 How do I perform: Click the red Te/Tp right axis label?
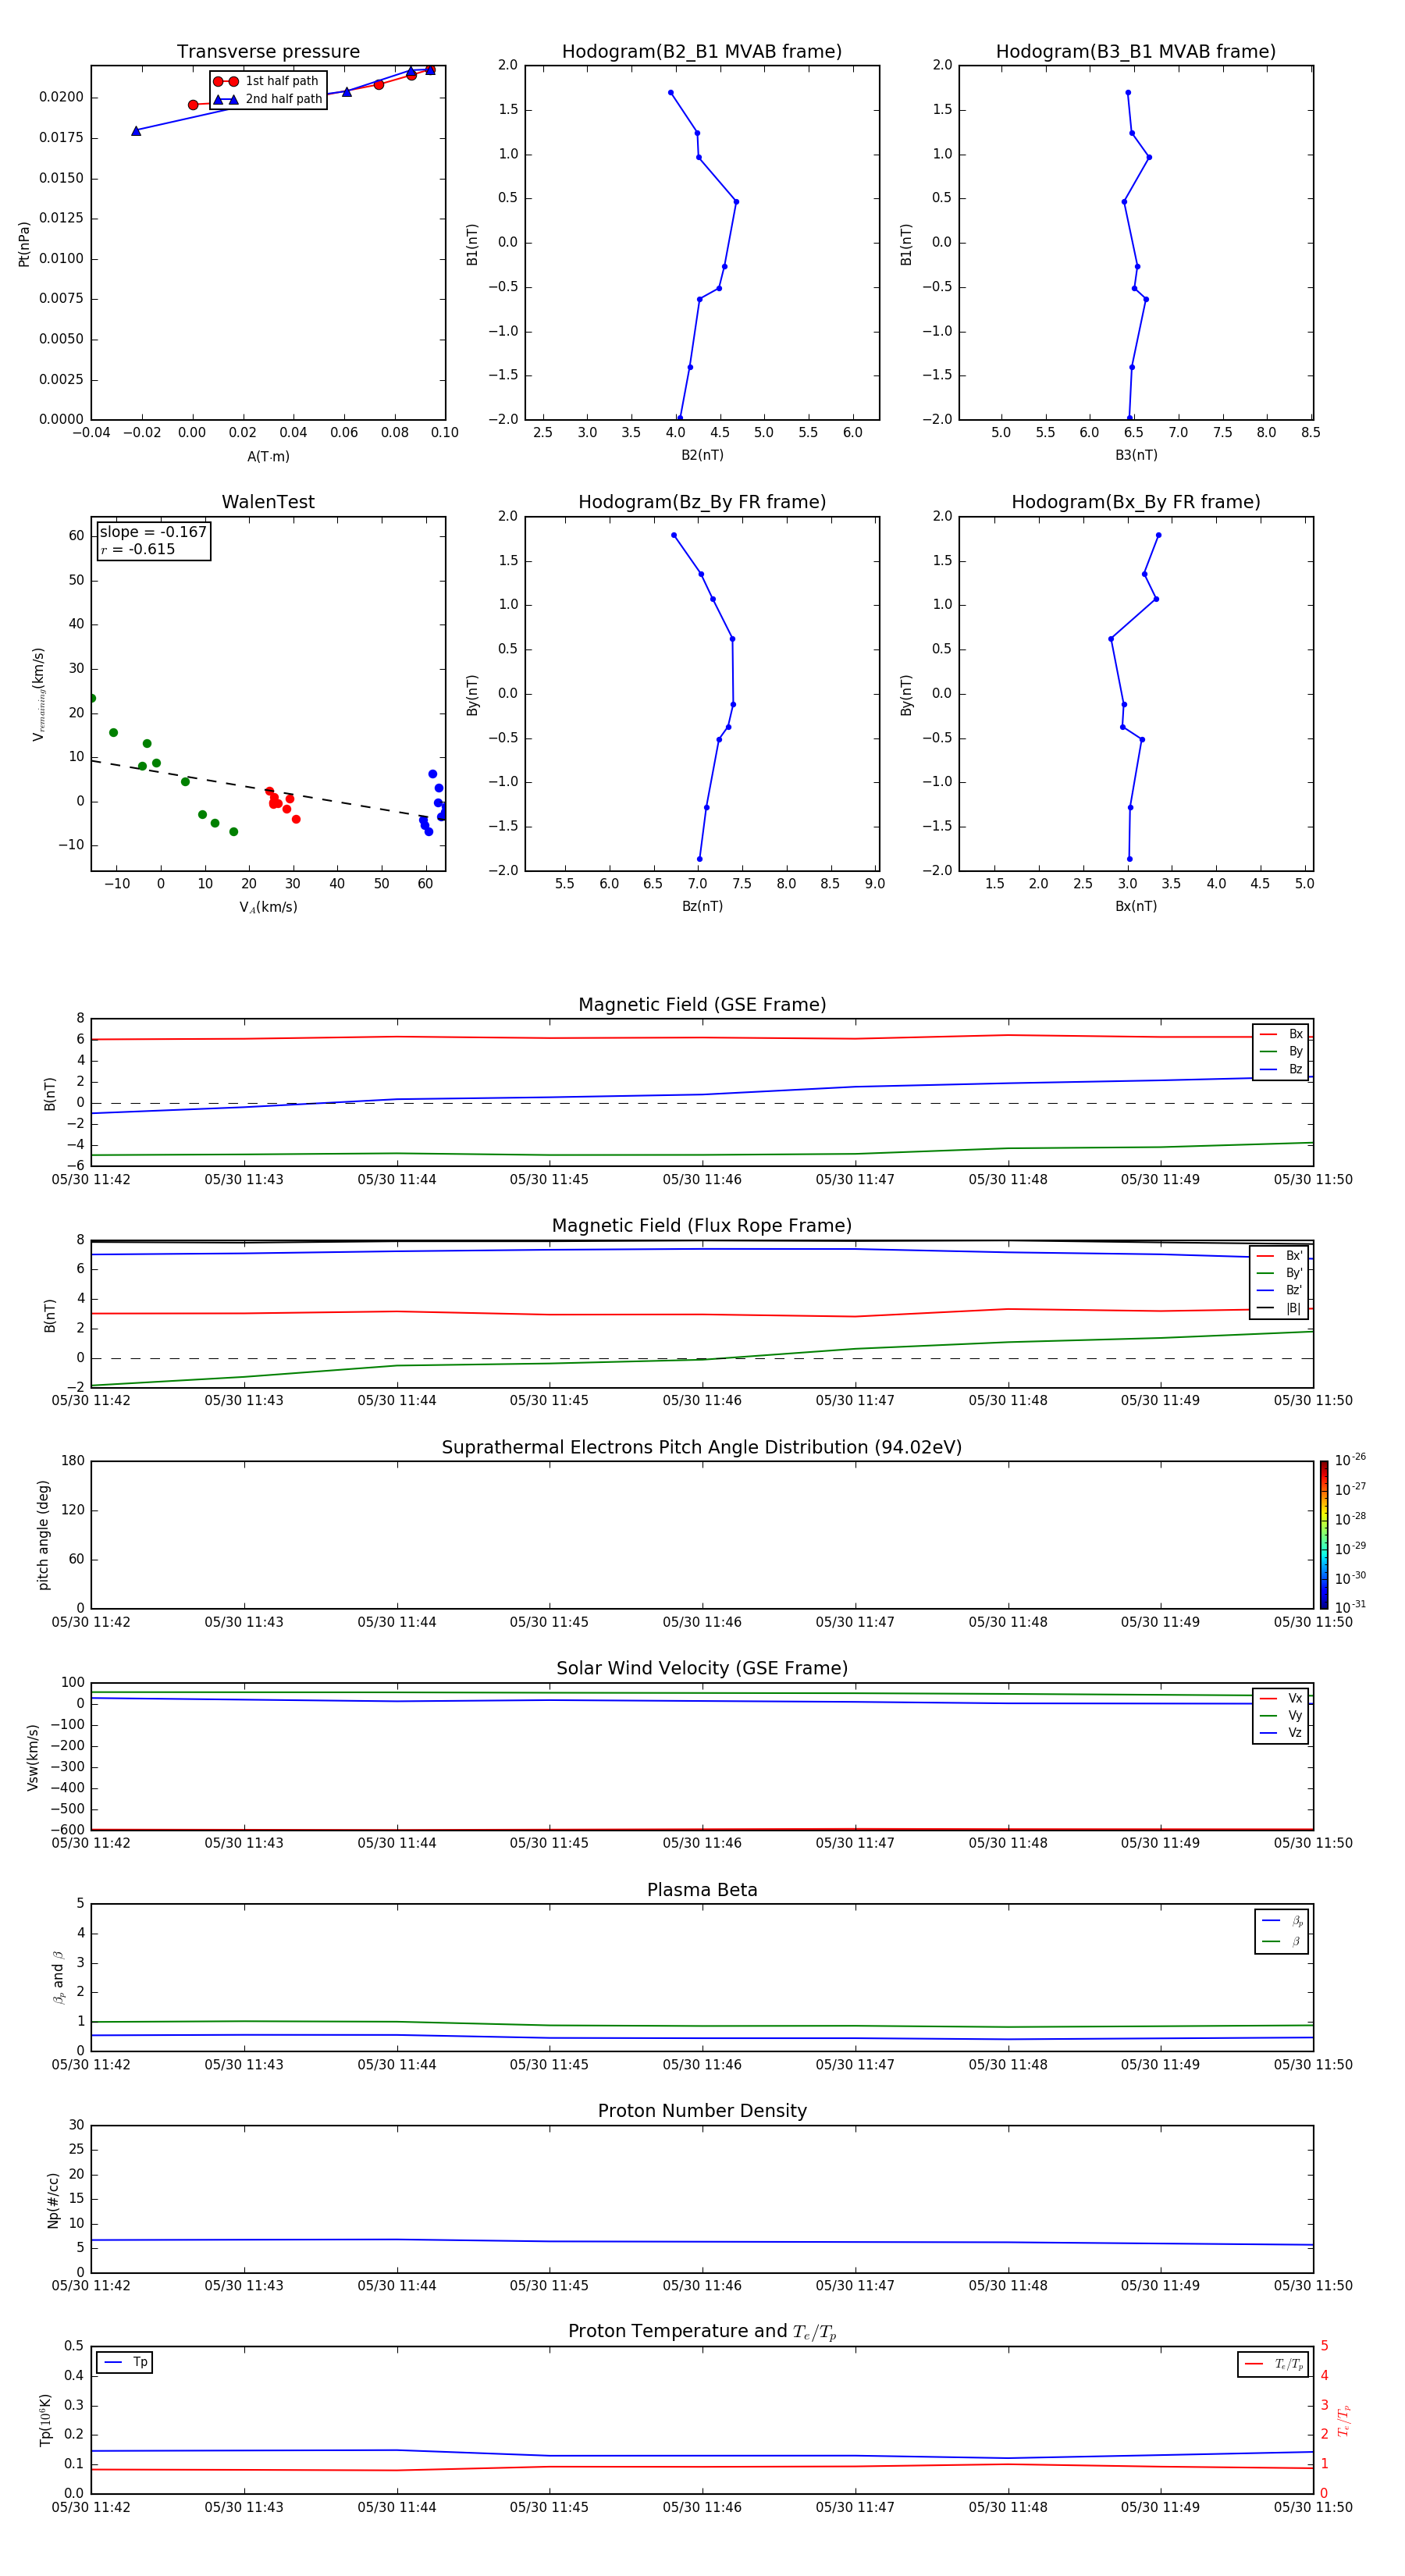click(1343, 2420)
